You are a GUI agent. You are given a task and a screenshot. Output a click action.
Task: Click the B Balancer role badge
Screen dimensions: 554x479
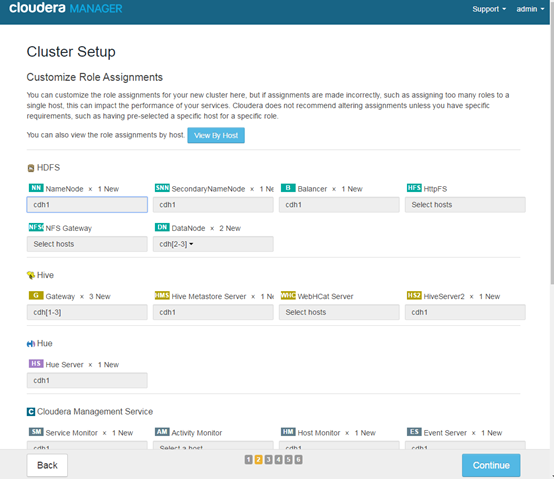[288, 188]
